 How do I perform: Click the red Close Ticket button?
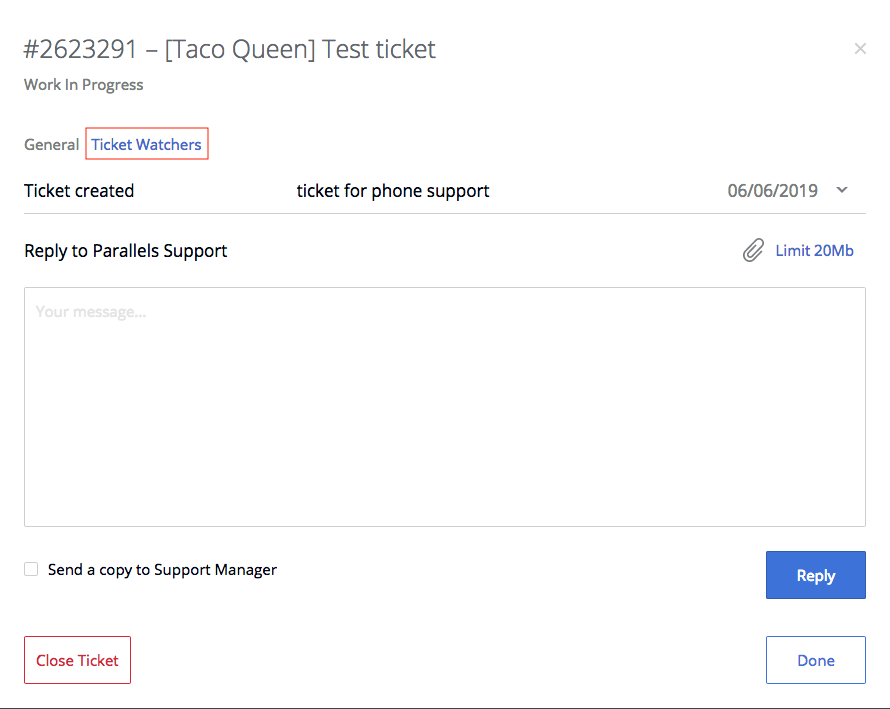pos(77,660)
